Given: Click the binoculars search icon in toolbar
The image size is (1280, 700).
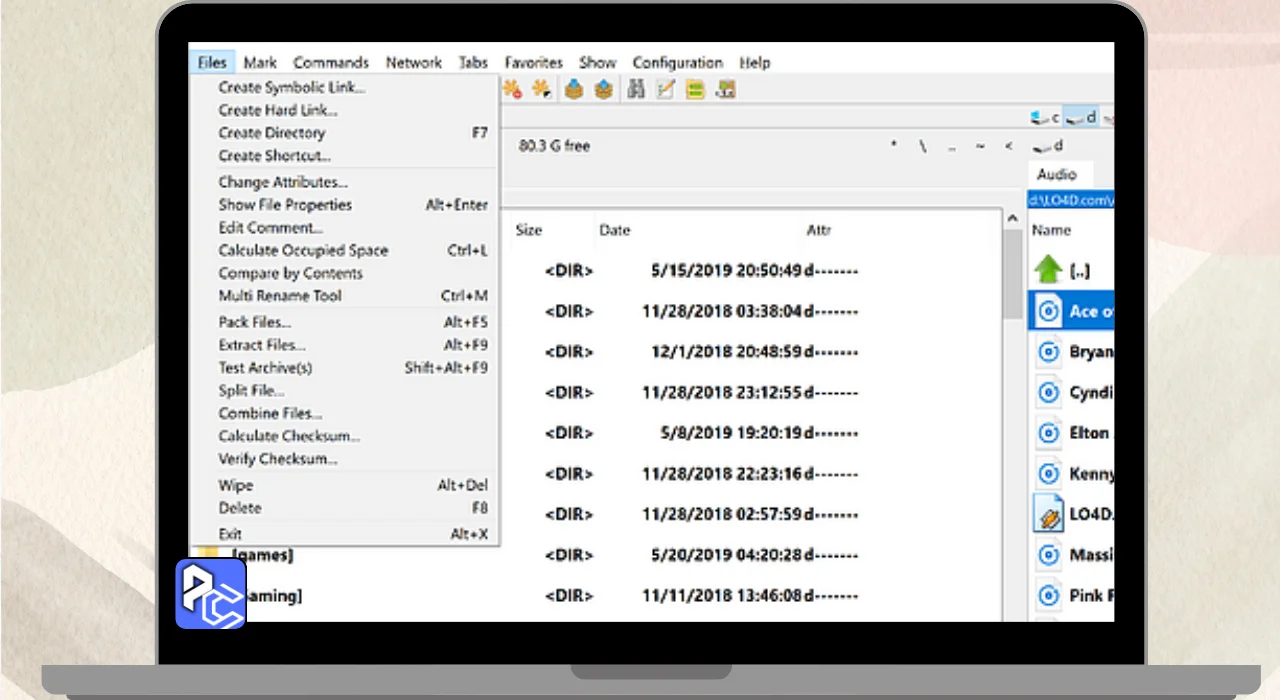Looking at the screenshot, I should pyautogui.click(x=636, y=89).
